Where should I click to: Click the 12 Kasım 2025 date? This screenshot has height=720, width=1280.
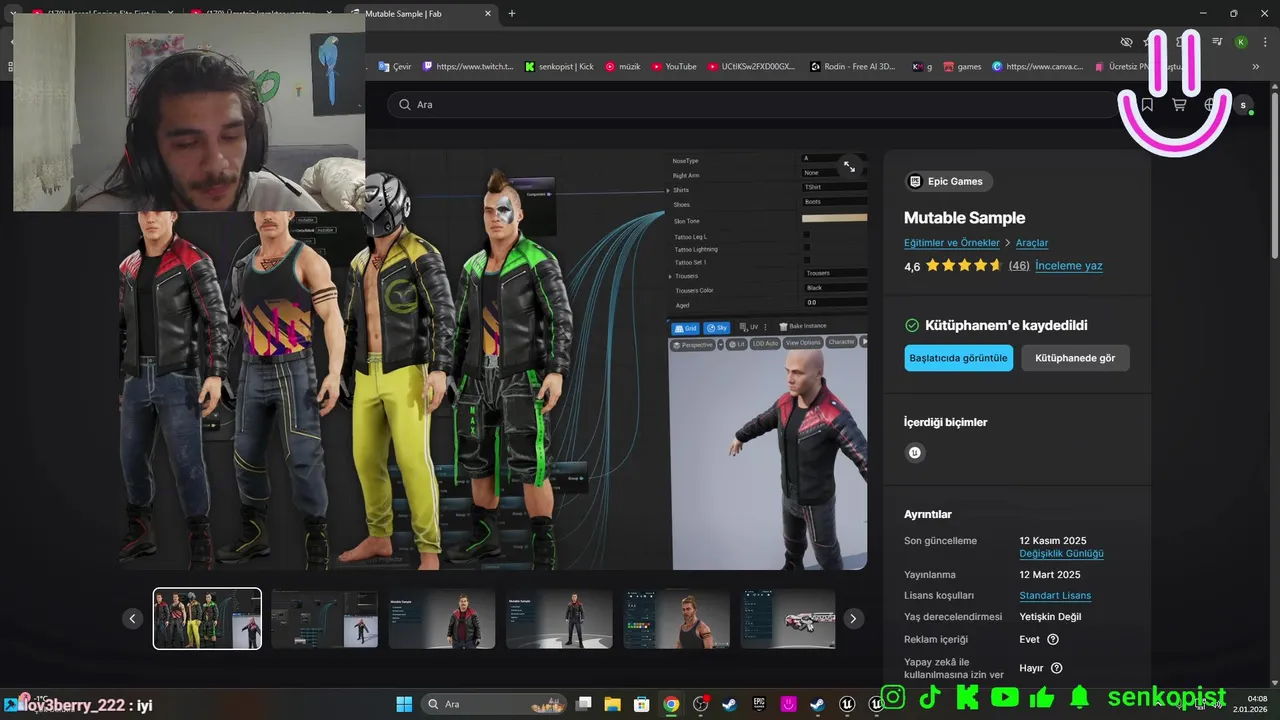pyautogui.click(x=1053, y=541)
